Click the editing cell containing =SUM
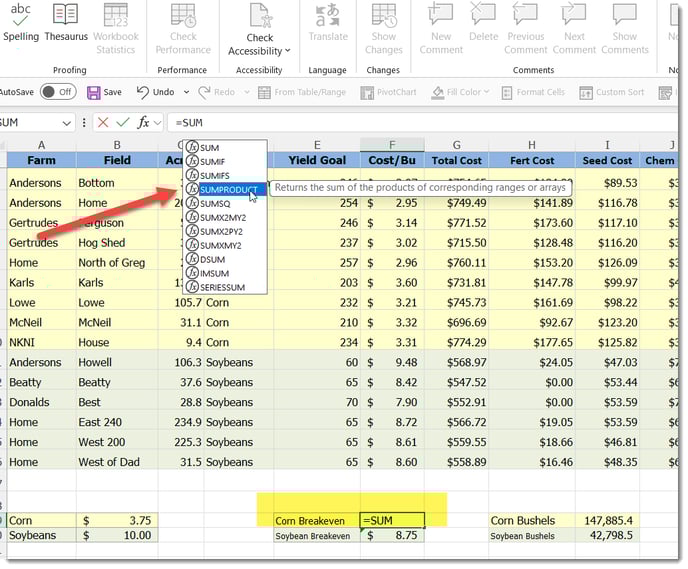The width and height of the screenshot is (688, 569). click(392, 520)
